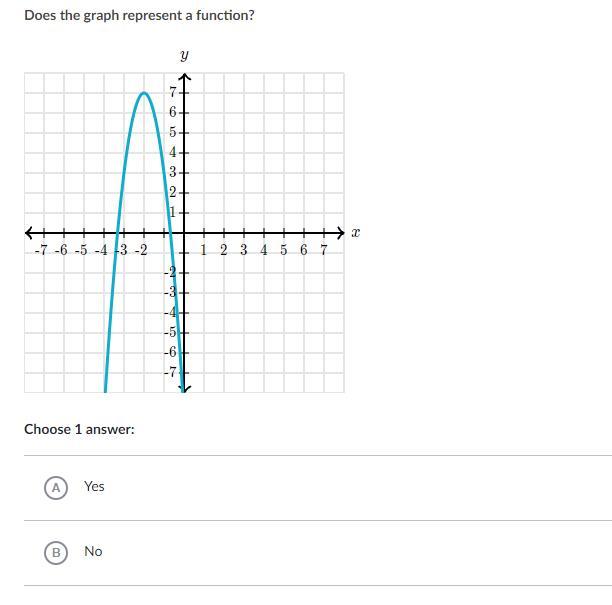Choose the "No" answer text
This screenshot has height=605, width=612.
93,552
